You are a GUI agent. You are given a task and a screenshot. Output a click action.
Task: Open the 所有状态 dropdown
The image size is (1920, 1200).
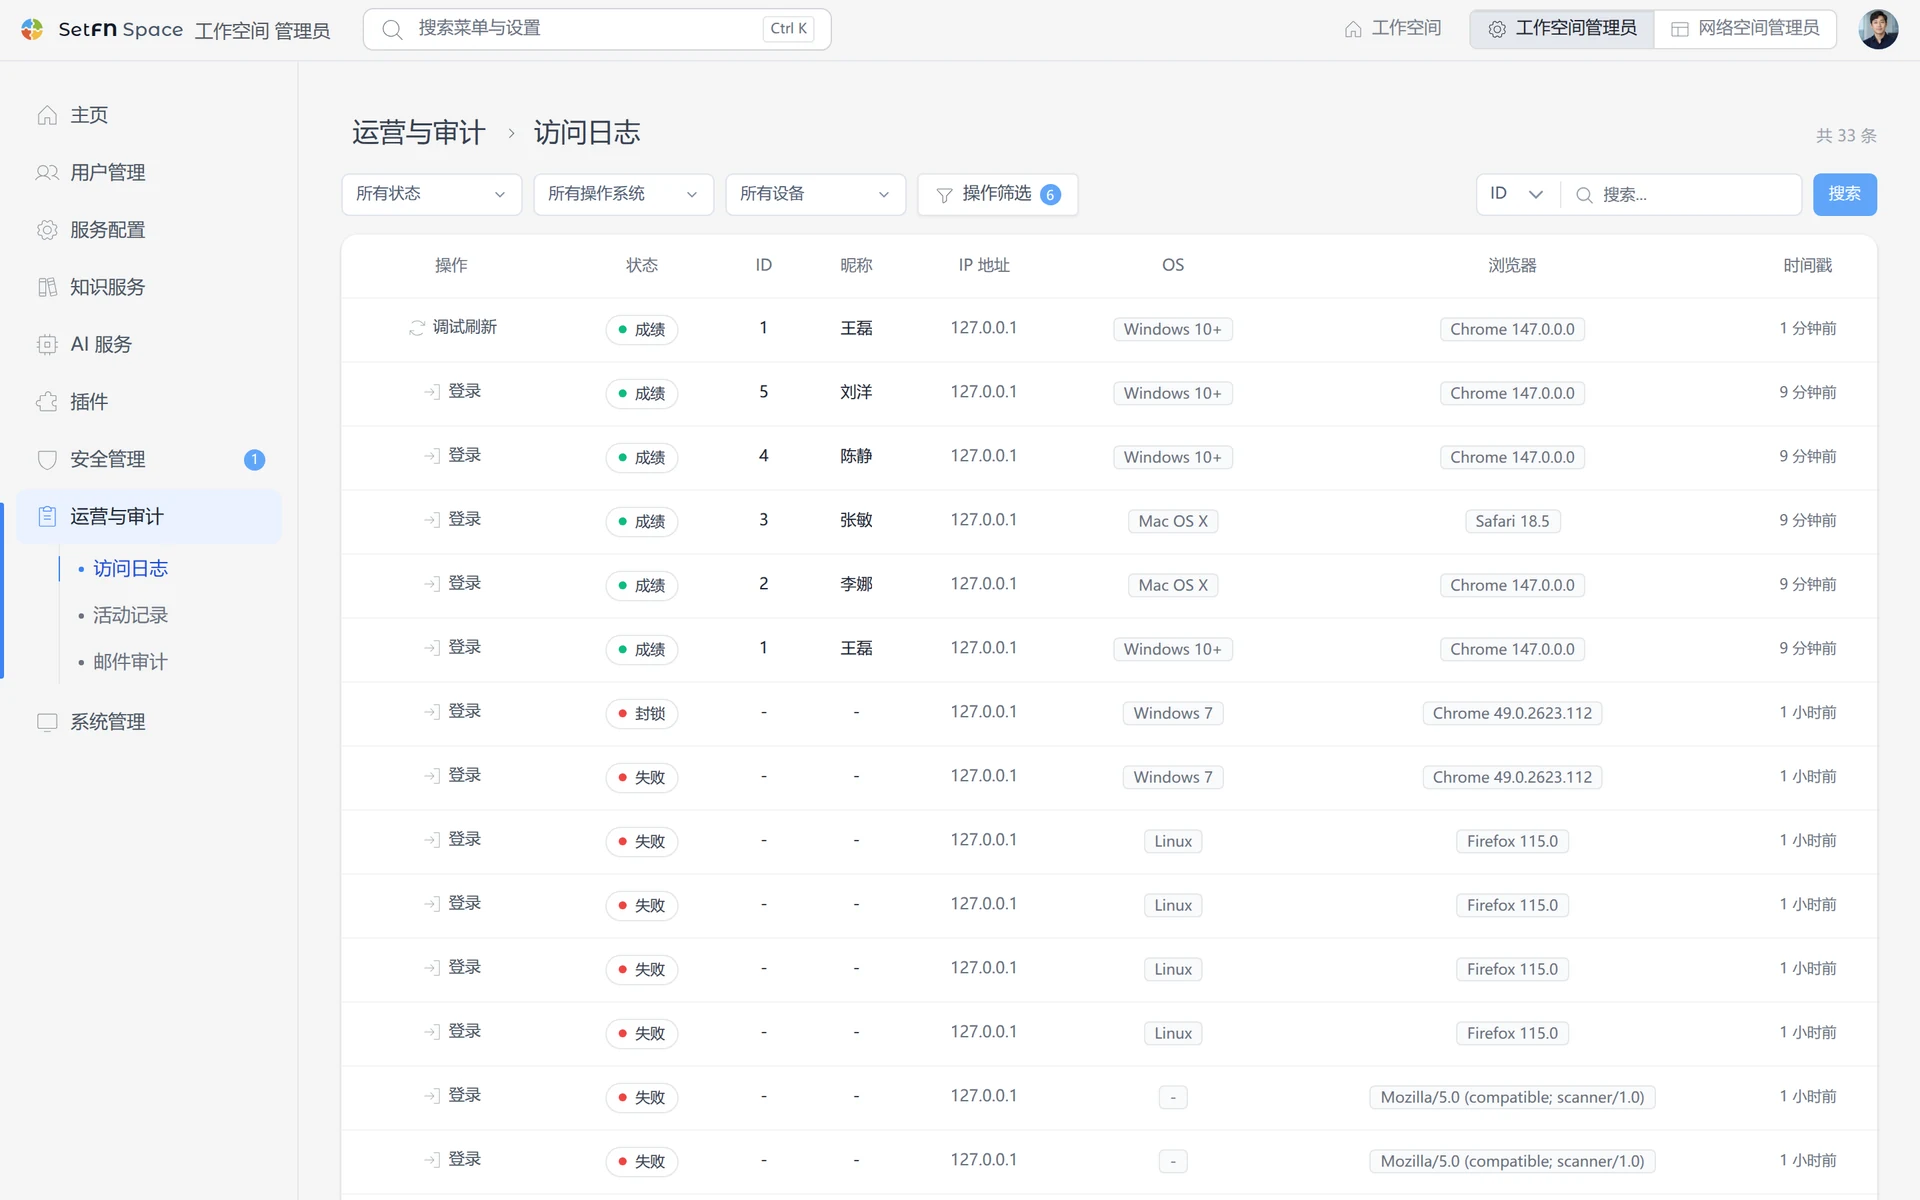(x=431, y=194)
